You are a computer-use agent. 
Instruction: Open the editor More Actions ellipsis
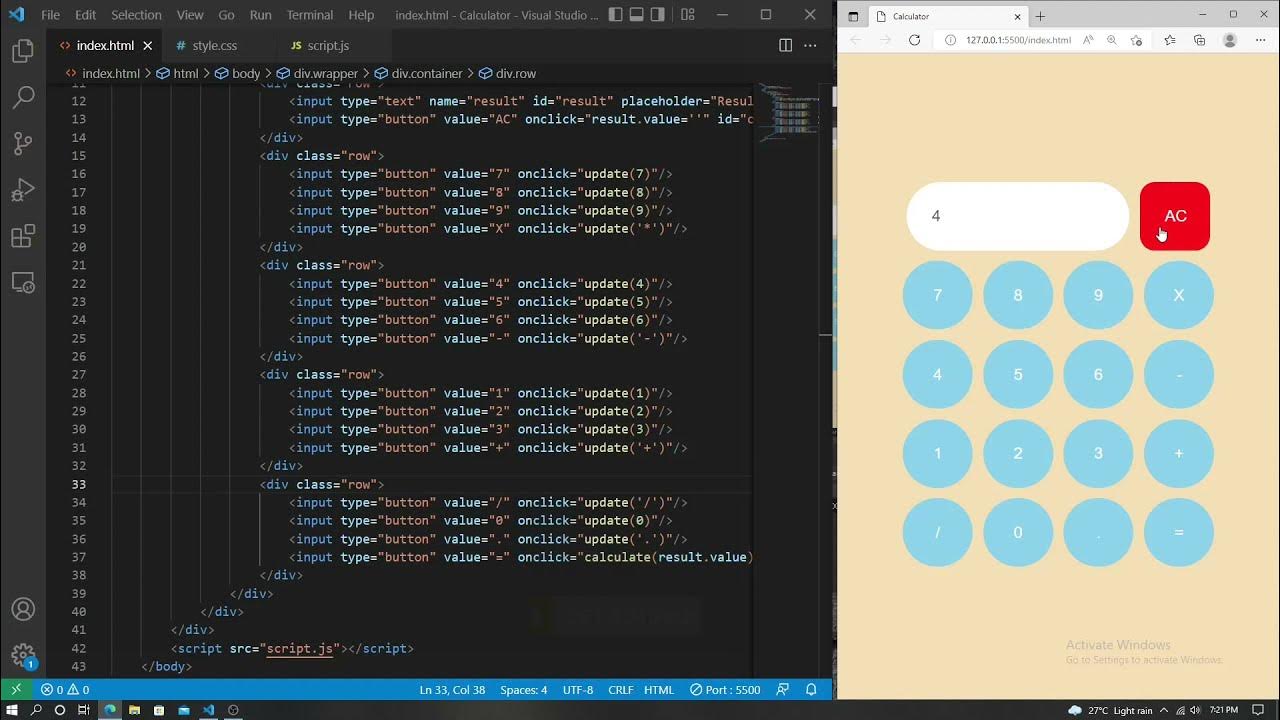[811, 45]
